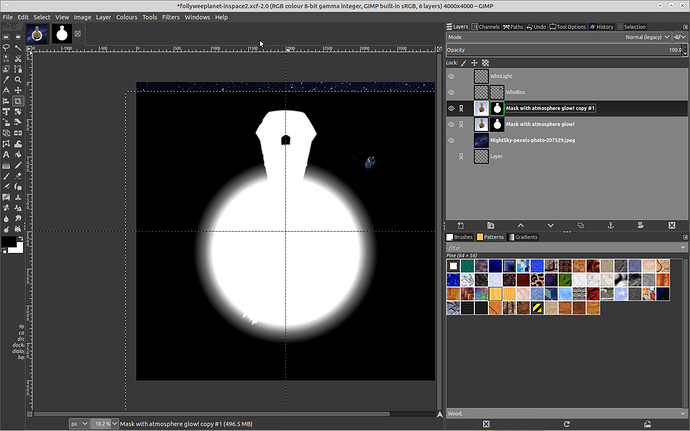The width and height of the screenshot is (690, 431).
Task: Toggle visibility of Mask with atmosphere glow! layer
Action: (x=451, y=125)
